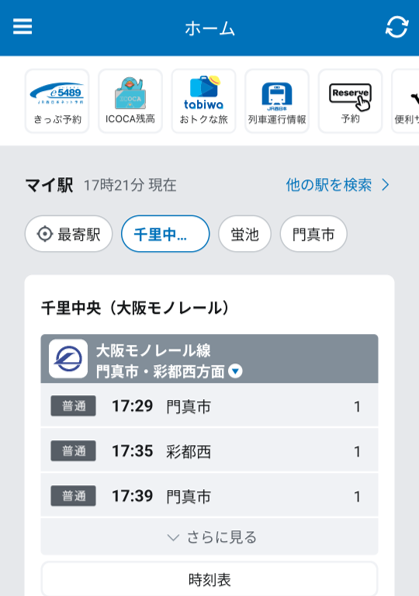The height and width of the screenshot is (596, 419).
Task: Select the 17:39 門真市 departure row
Action: pyautogui.click(x=210, y=495)
